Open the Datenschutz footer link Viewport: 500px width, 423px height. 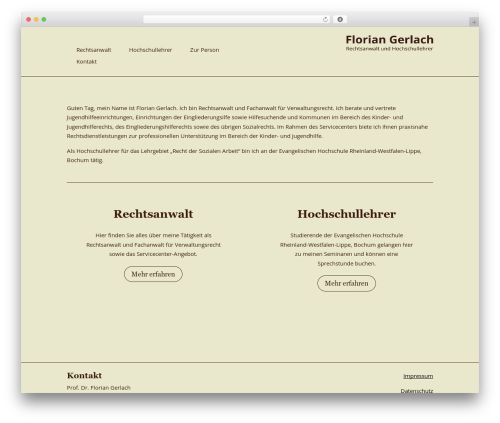click(417, 391)
